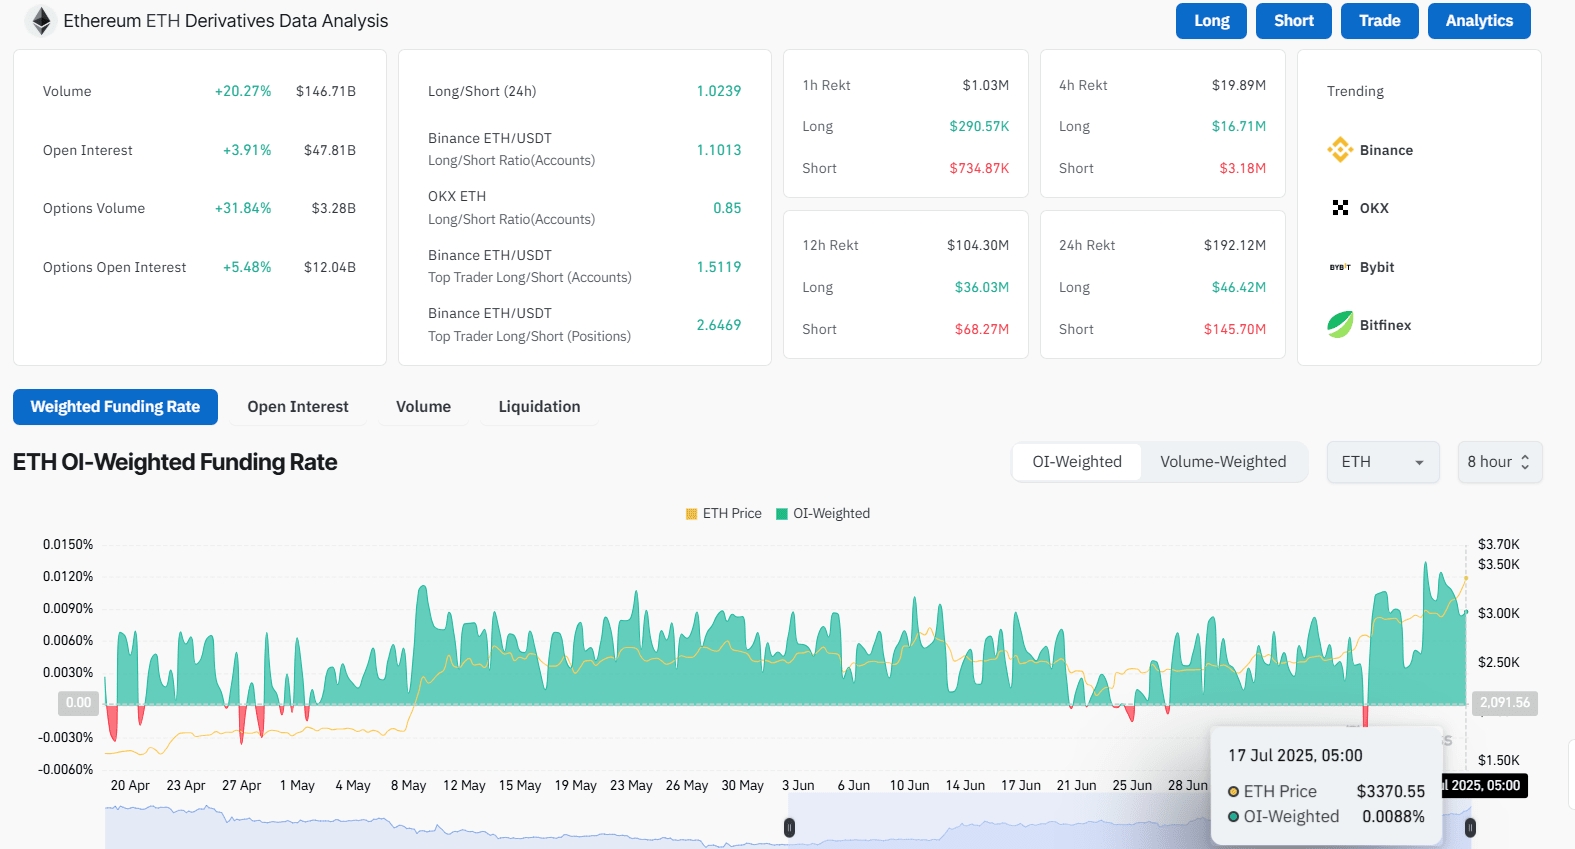Click the Binance logo icon in Trending
The image size is (1575, 849).
click(x=1340, y=150)
